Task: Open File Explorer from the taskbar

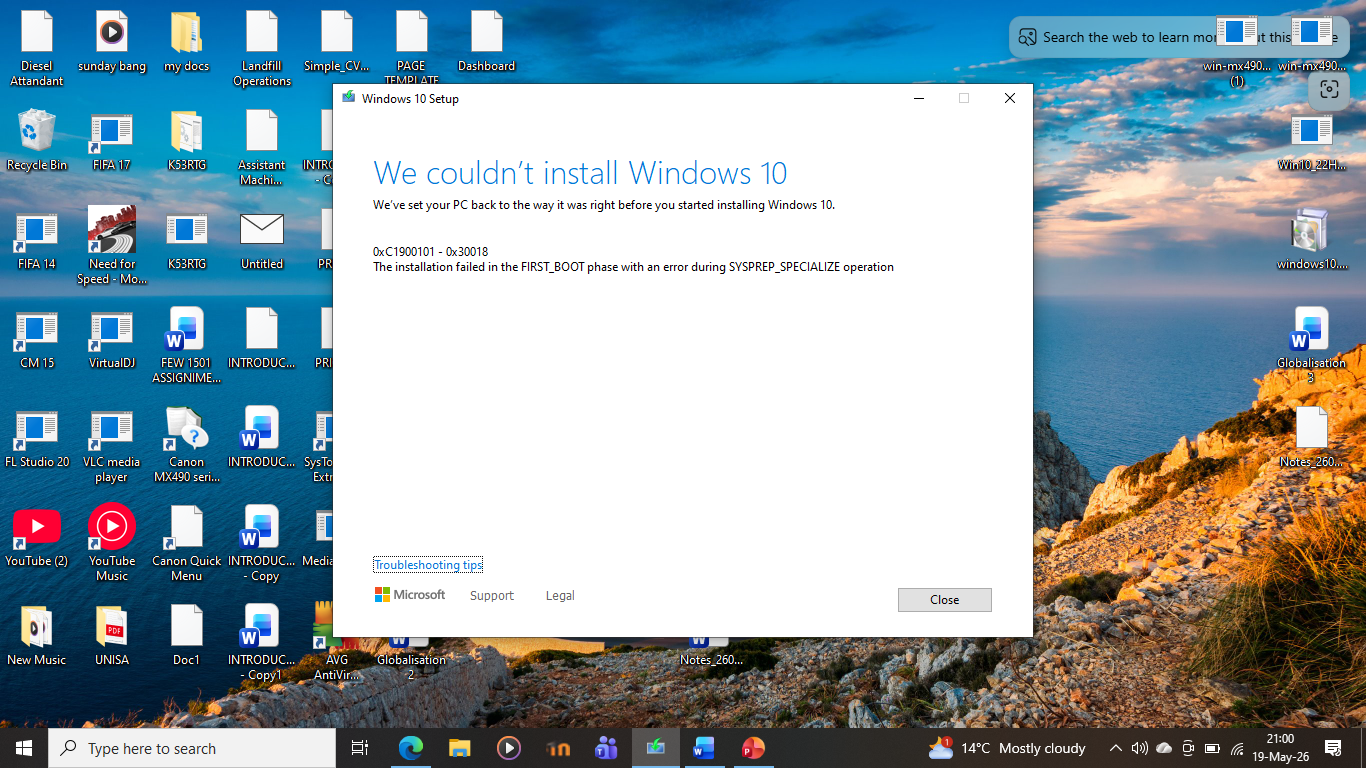Action: tap(459, 748)
